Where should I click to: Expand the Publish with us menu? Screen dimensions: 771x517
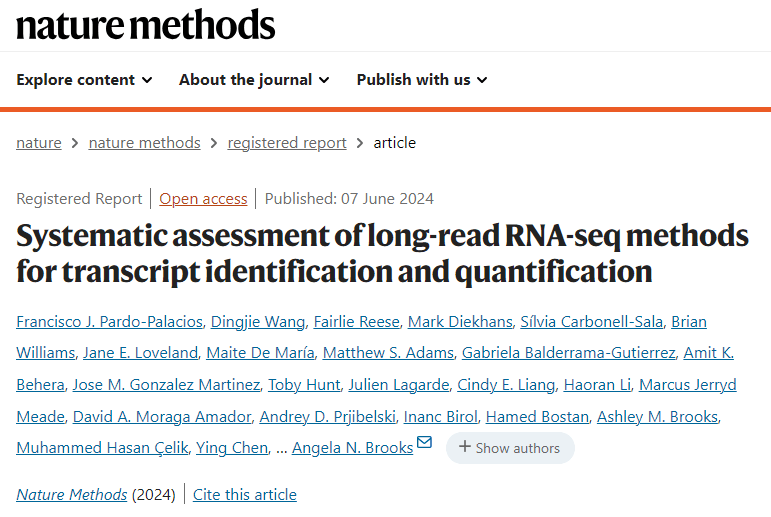click(x=422, y=80)
